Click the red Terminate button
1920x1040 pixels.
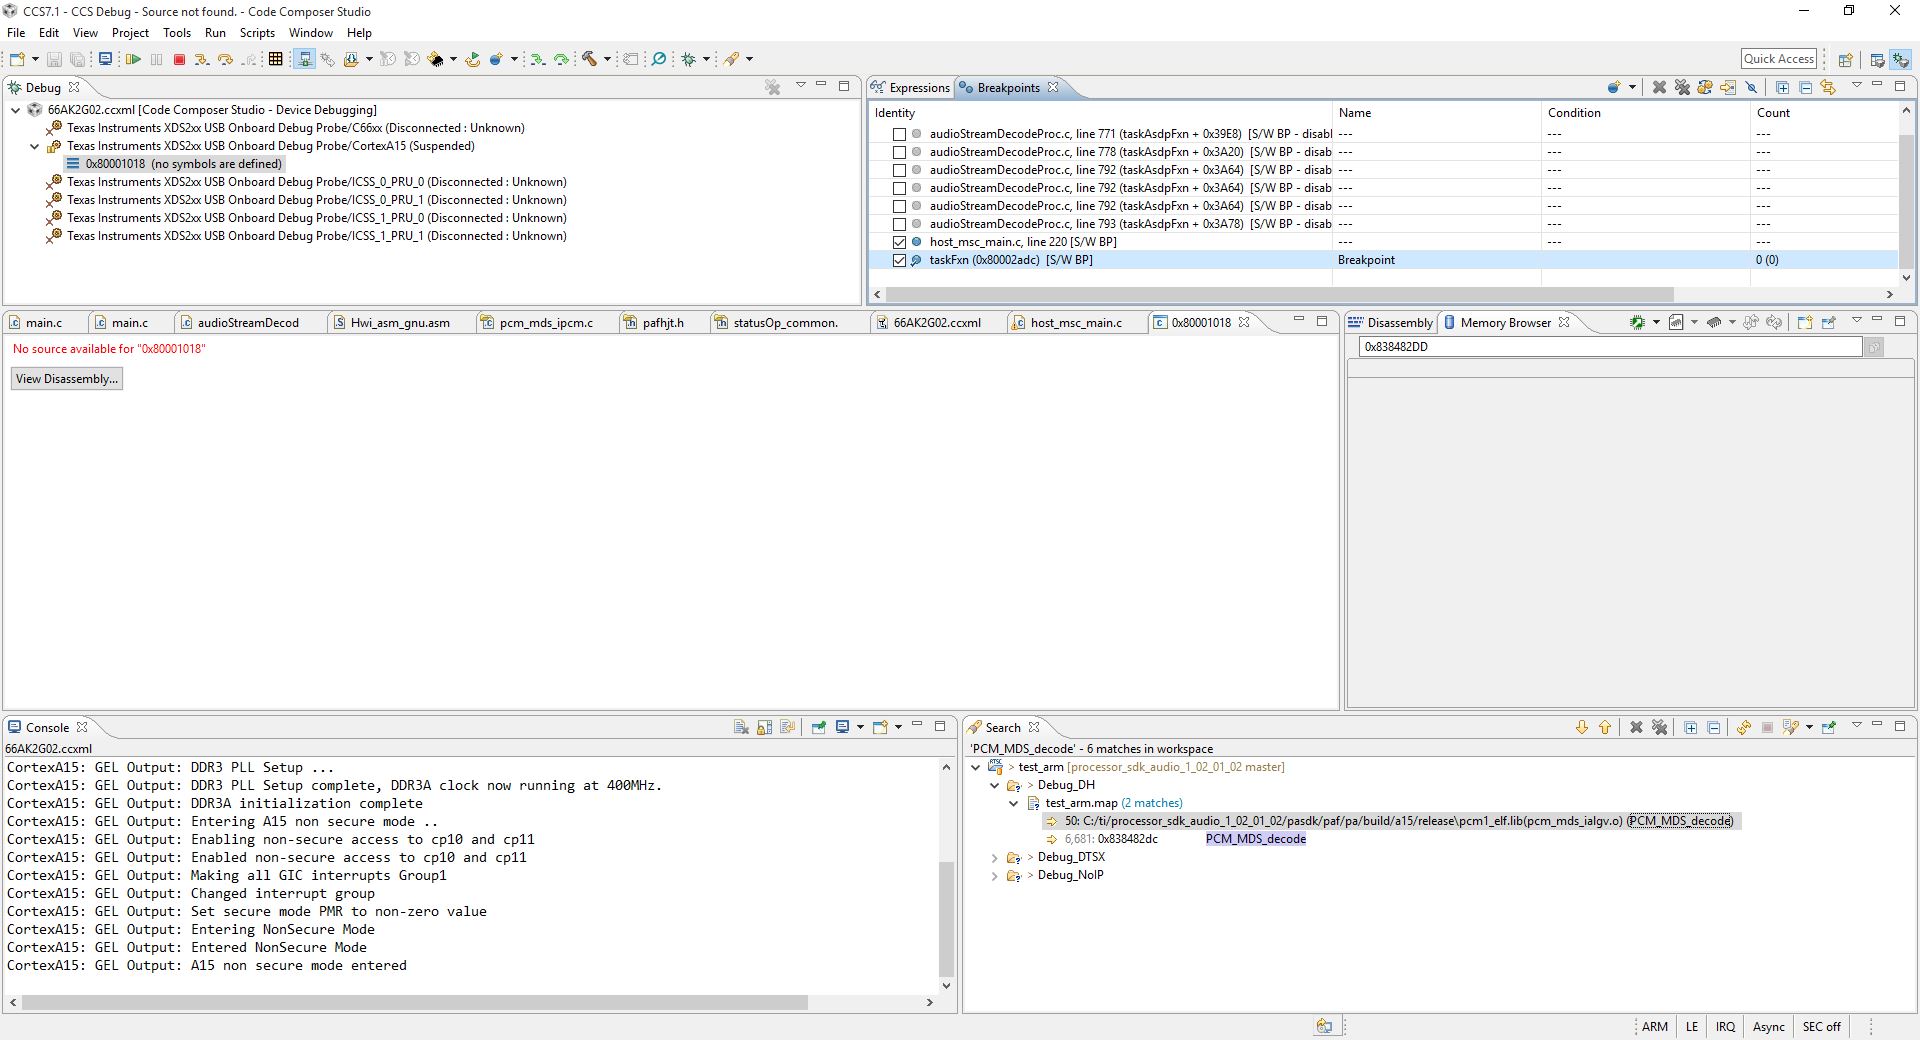coord(179,59)
